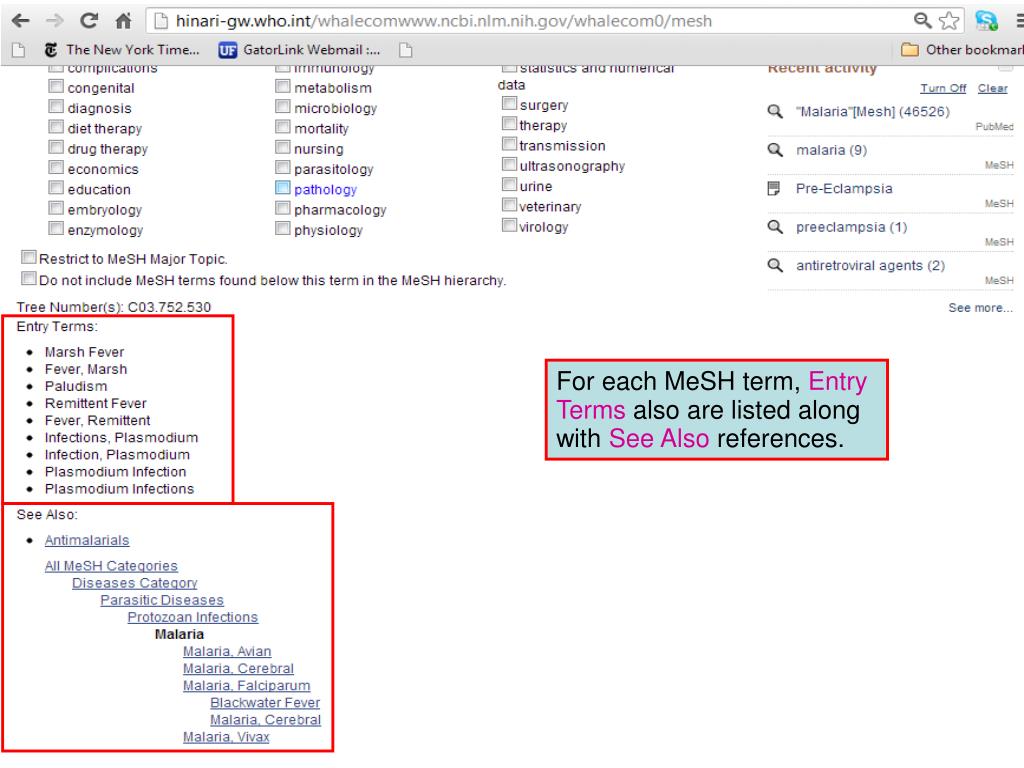The width and height of the screenshot is (1024, 768).
Task: Open The New York Times bookmark
Action: pos(122,50)
